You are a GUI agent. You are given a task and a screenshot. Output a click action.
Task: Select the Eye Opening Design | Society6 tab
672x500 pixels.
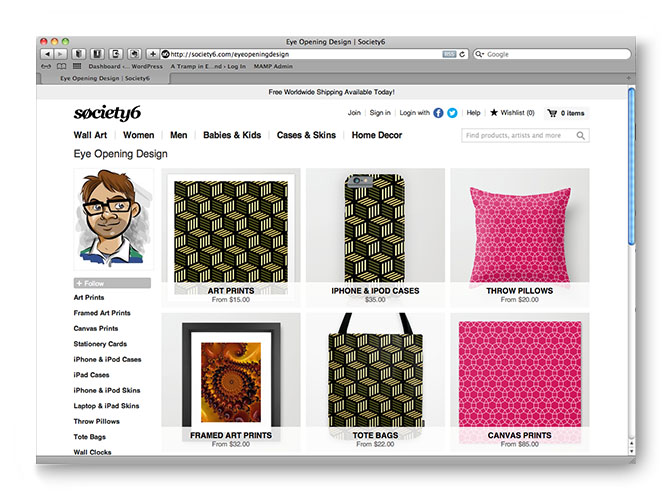pos(105,78)
